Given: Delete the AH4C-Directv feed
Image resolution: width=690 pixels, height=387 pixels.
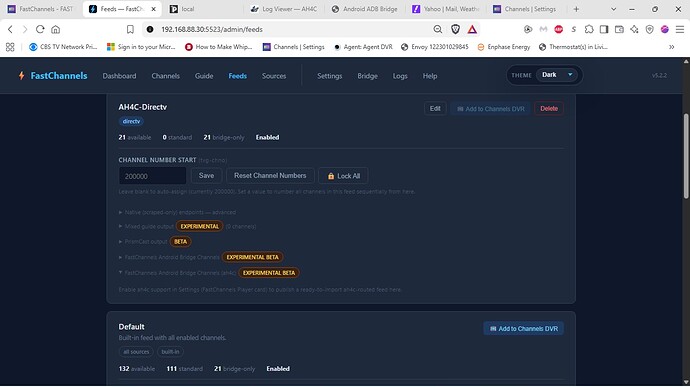Looking at the screenshot, I should [x=549, y=108].
